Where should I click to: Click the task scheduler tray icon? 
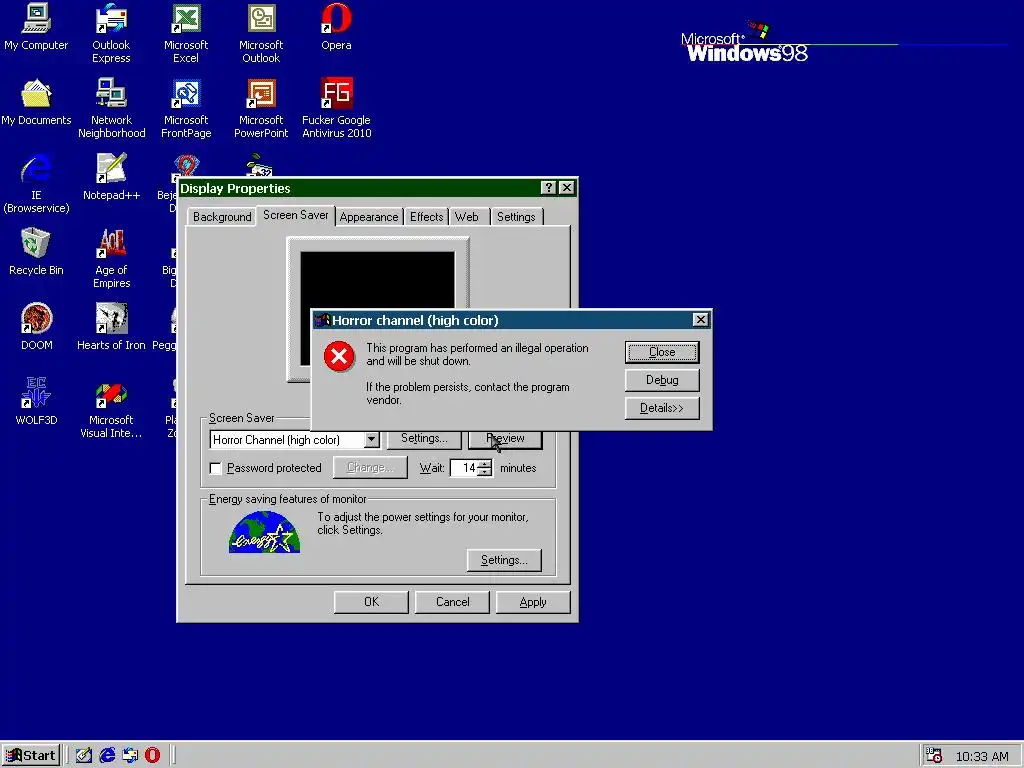pos(934,756)
